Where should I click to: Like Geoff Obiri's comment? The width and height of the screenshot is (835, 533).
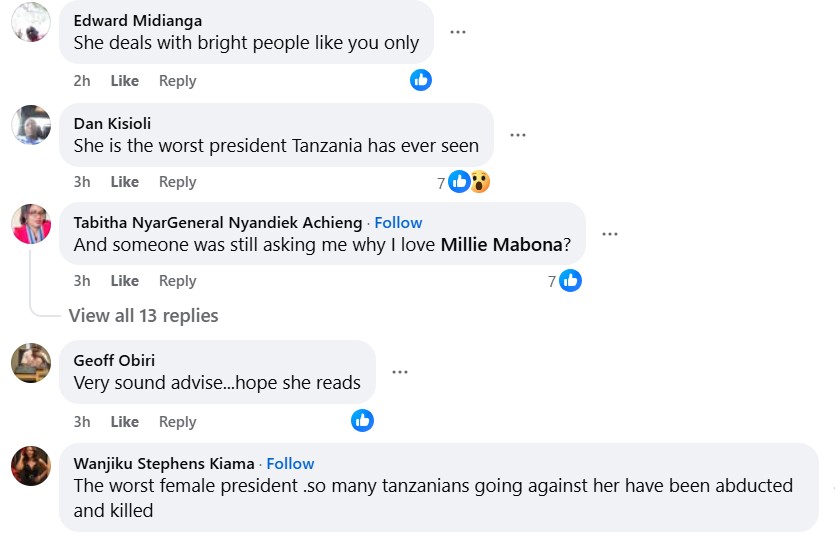(x=125, y=422)
